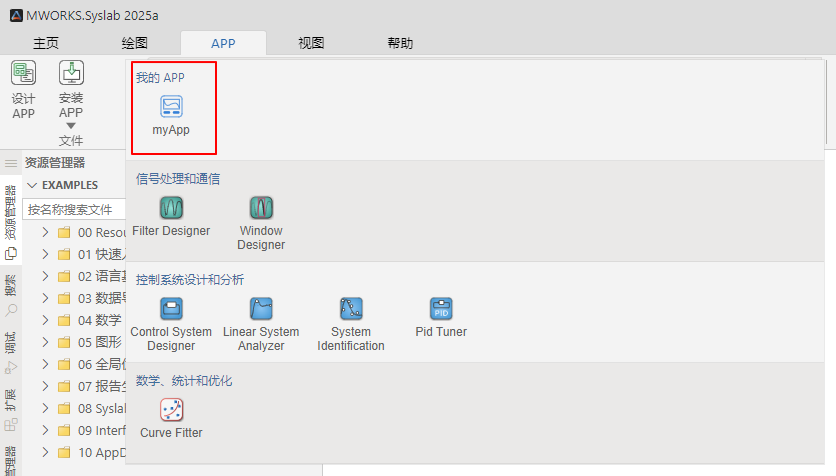Select the 08 Syslab folder
The height and width of the screenshot is (476, 836).
click(98, 408)
